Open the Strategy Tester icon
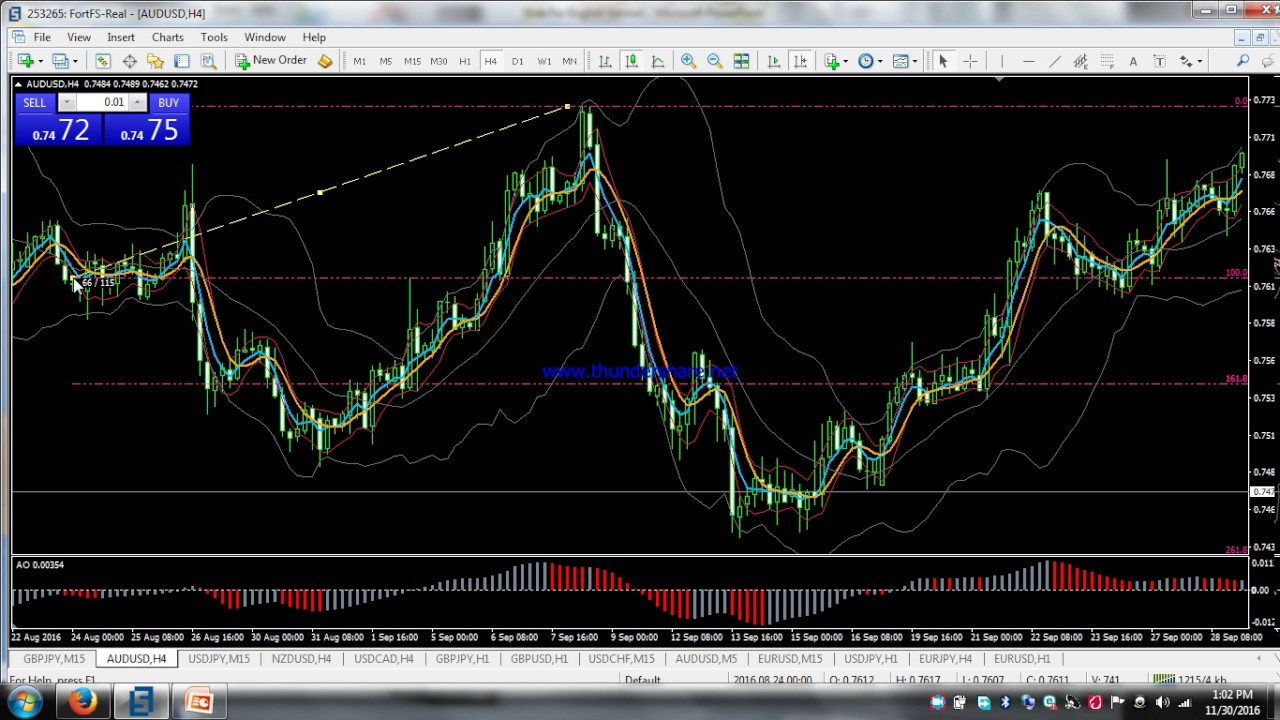Viewport: 1280px width, 720px height. tap(208, 61)
